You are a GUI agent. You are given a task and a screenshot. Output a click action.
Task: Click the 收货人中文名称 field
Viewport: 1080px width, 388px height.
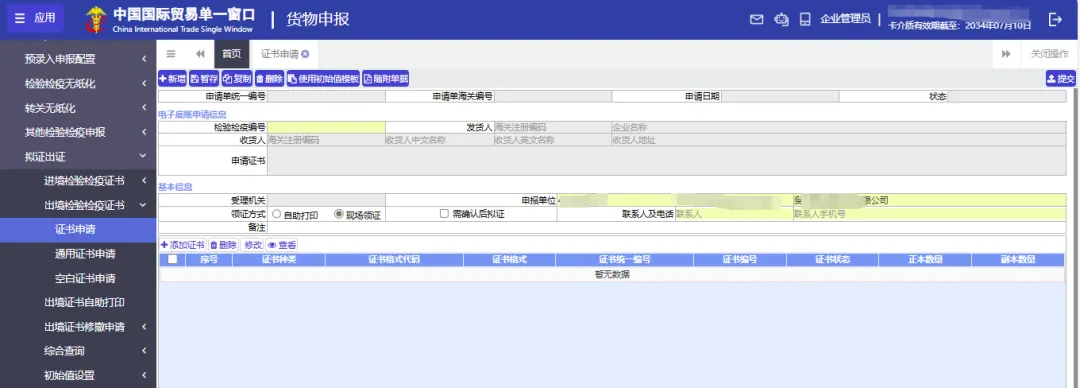tap(439, 140)
